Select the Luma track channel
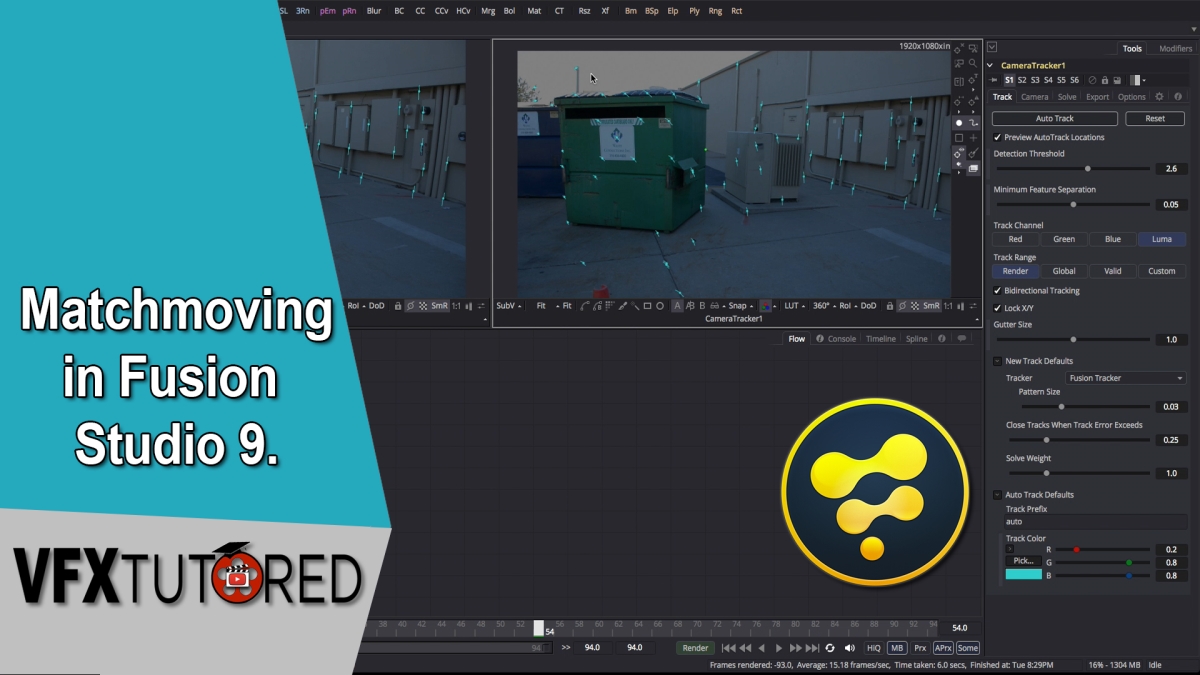The width and height of the screenshot is (1200, 675). click(x=1162, y=239)
